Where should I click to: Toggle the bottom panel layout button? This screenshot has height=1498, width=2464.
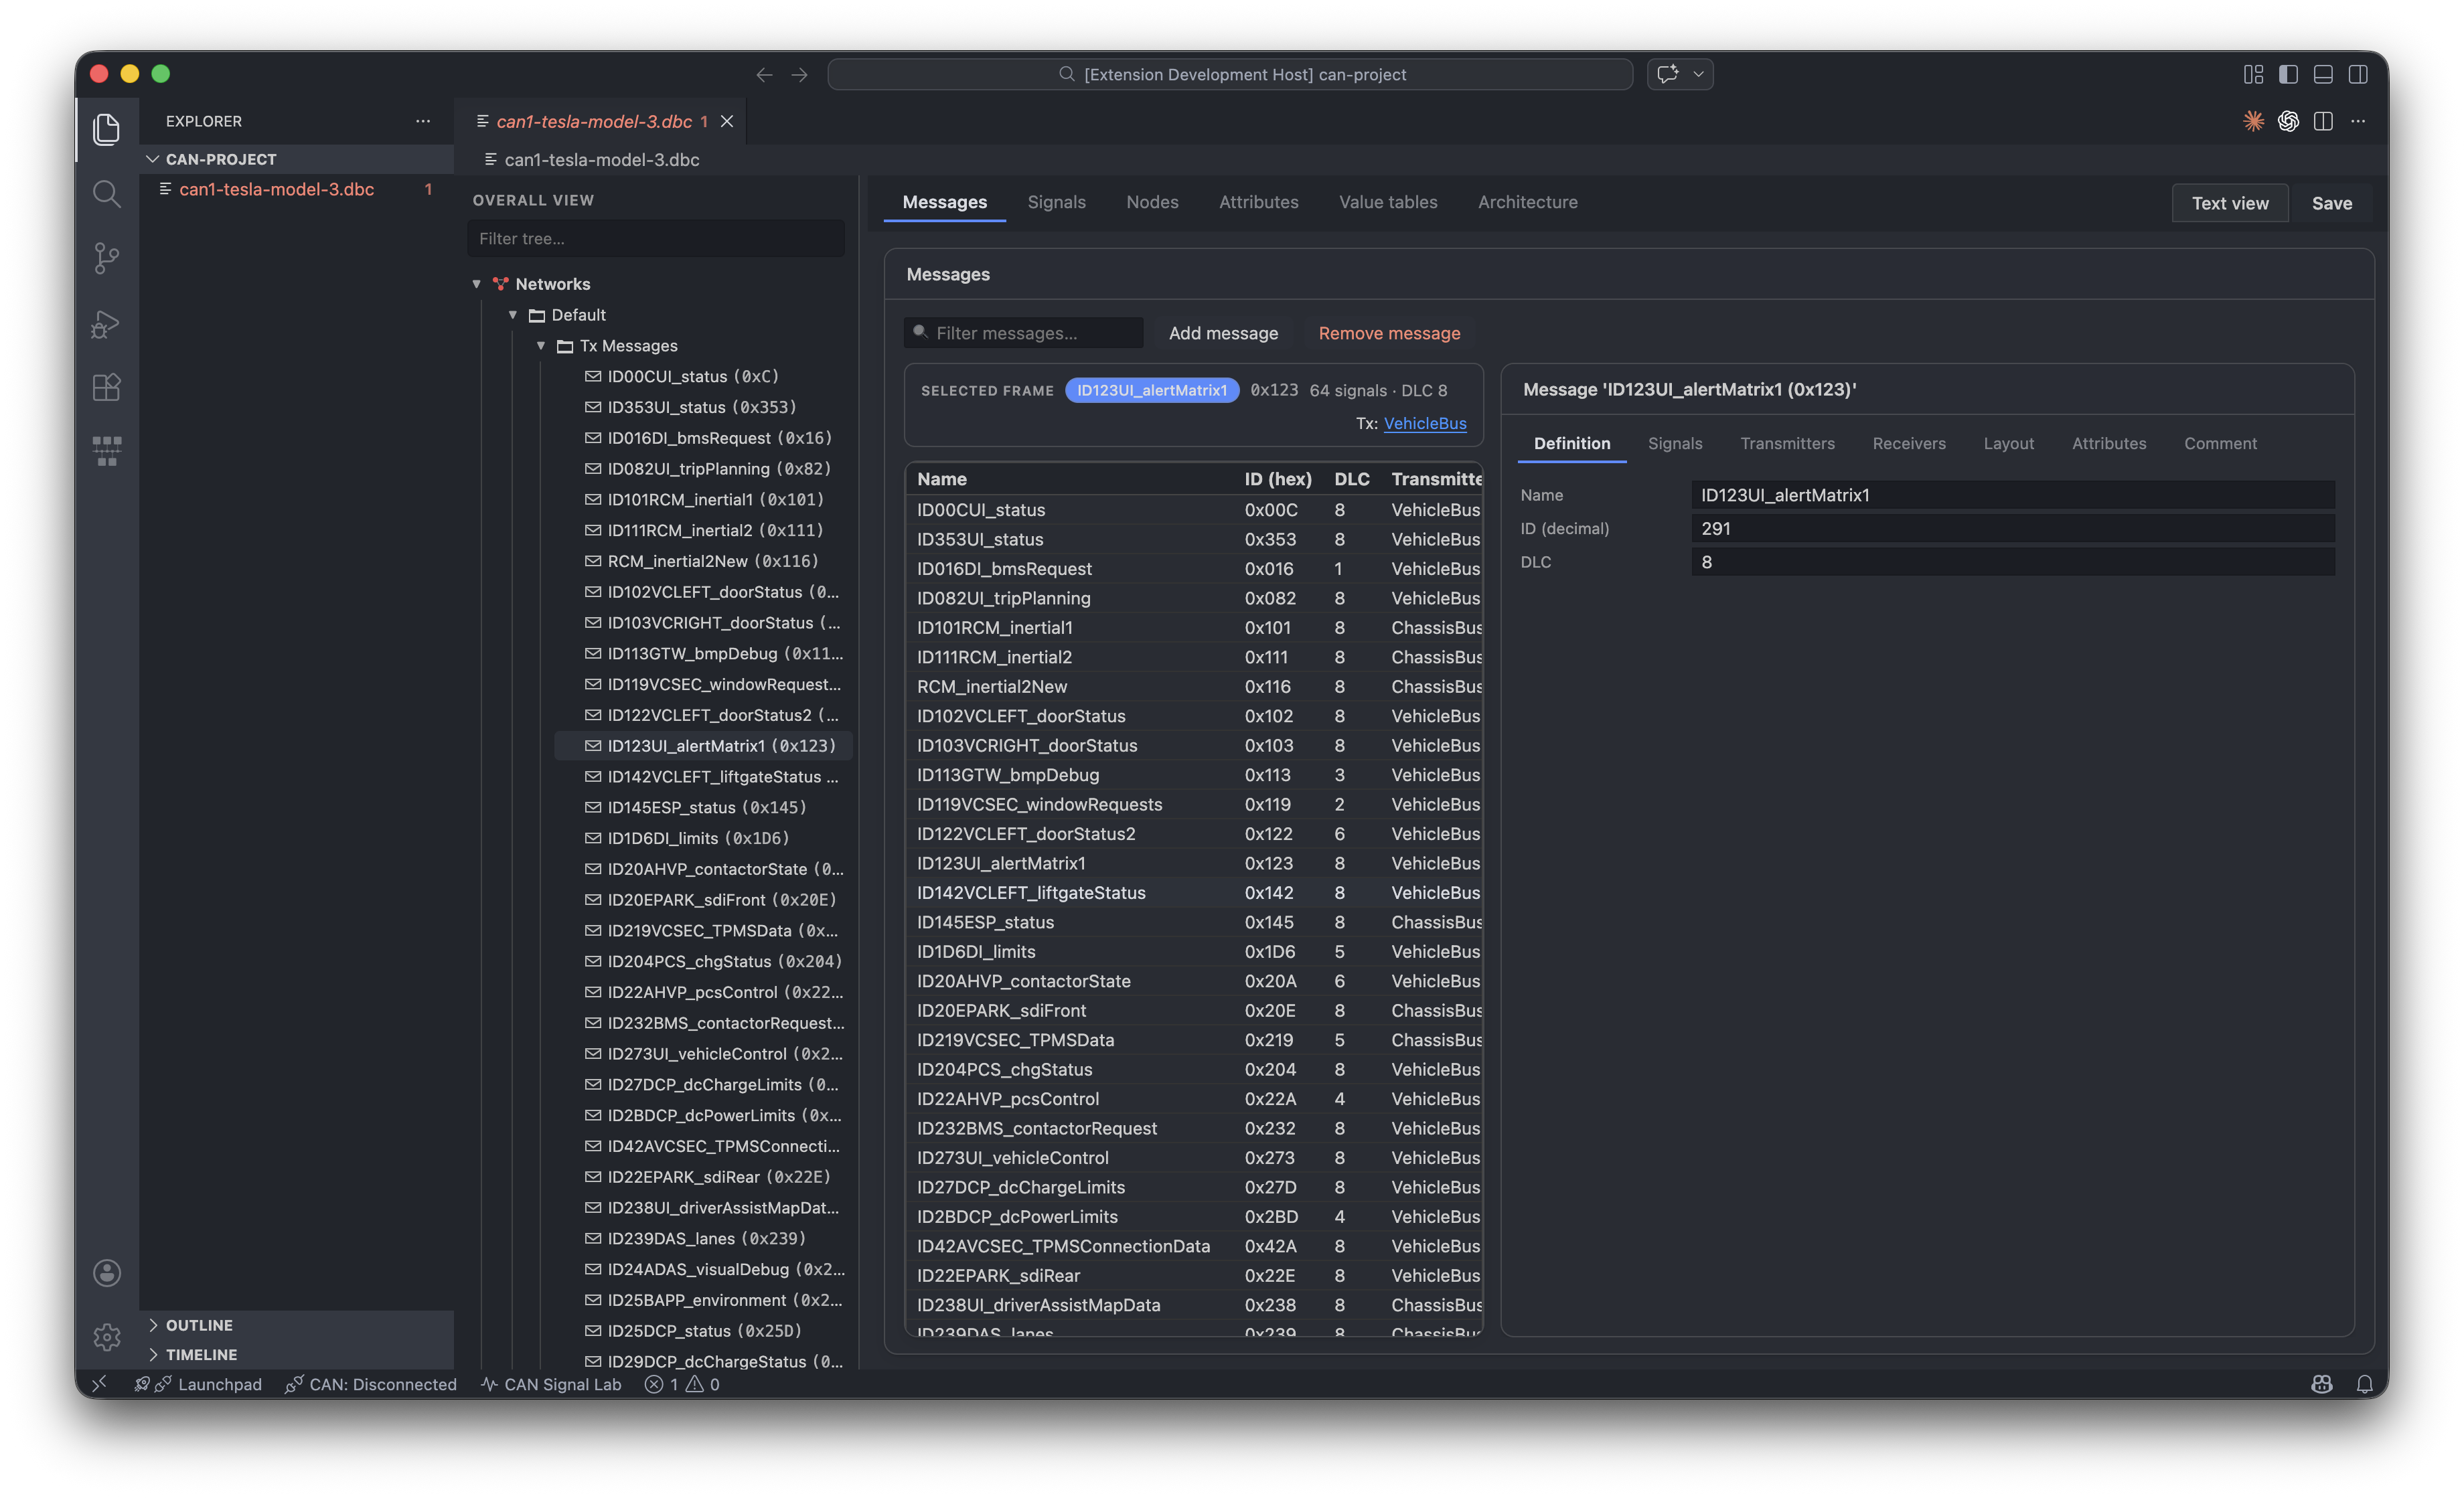tap(2323, 74)
